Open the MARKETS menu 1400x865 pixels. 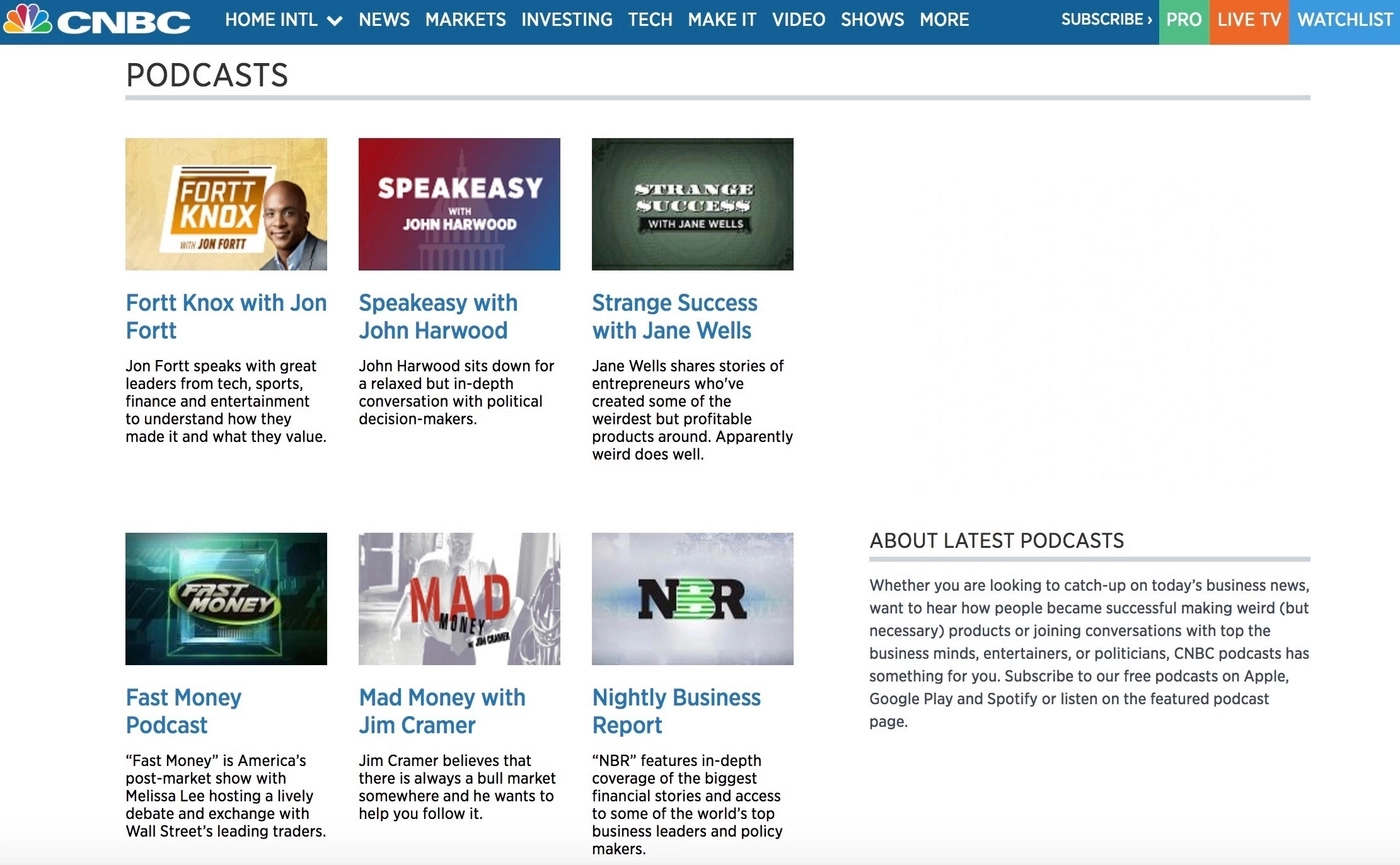click(x=465, y=20)
